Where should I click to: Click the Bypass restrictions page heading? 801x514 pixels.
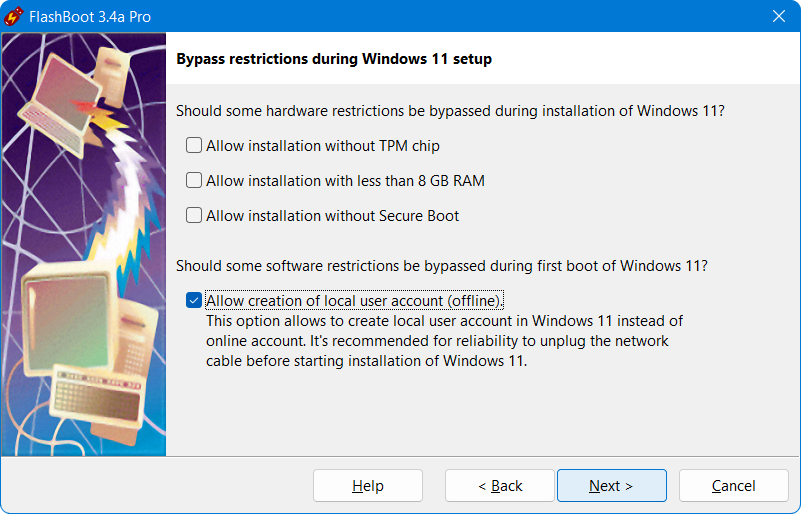[x=334, y=59]
